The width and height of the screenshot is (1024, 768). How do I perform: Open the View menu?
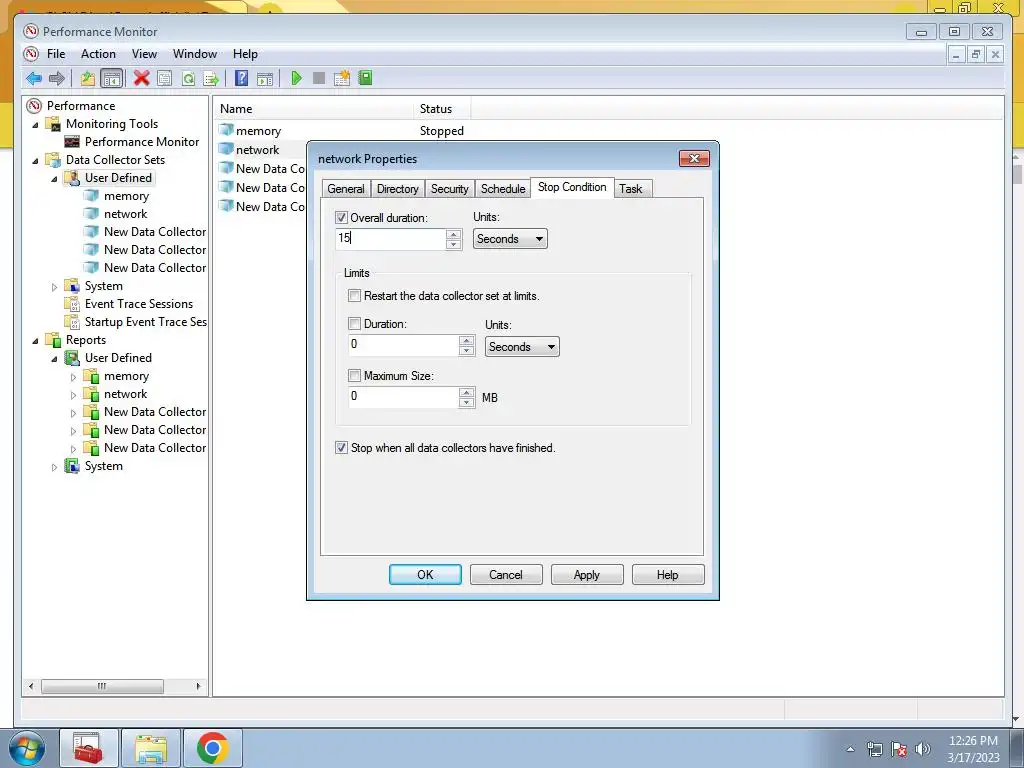(x=144, y=54)
